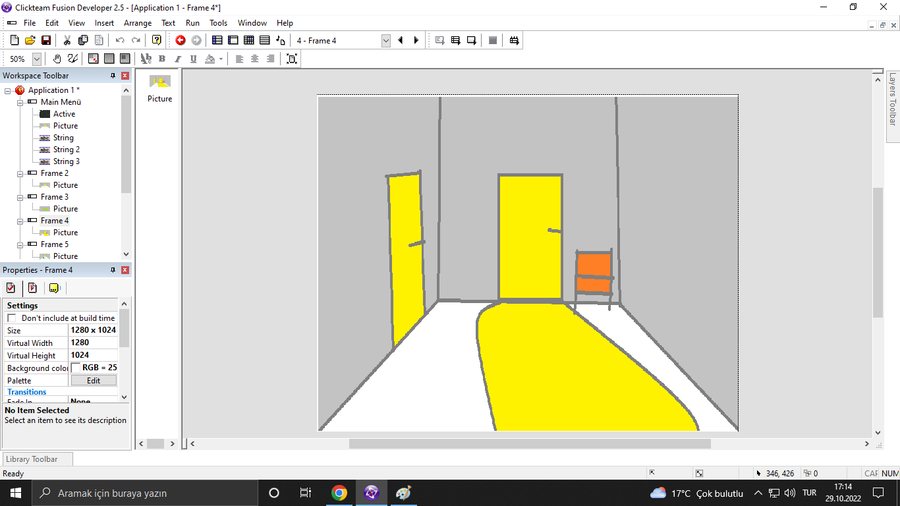Open the 4 - Frame 4 selector dropdown
Image resolution: width=900 pixels, height=506 pixels.
pyautogui.click(x=386, y=40)
